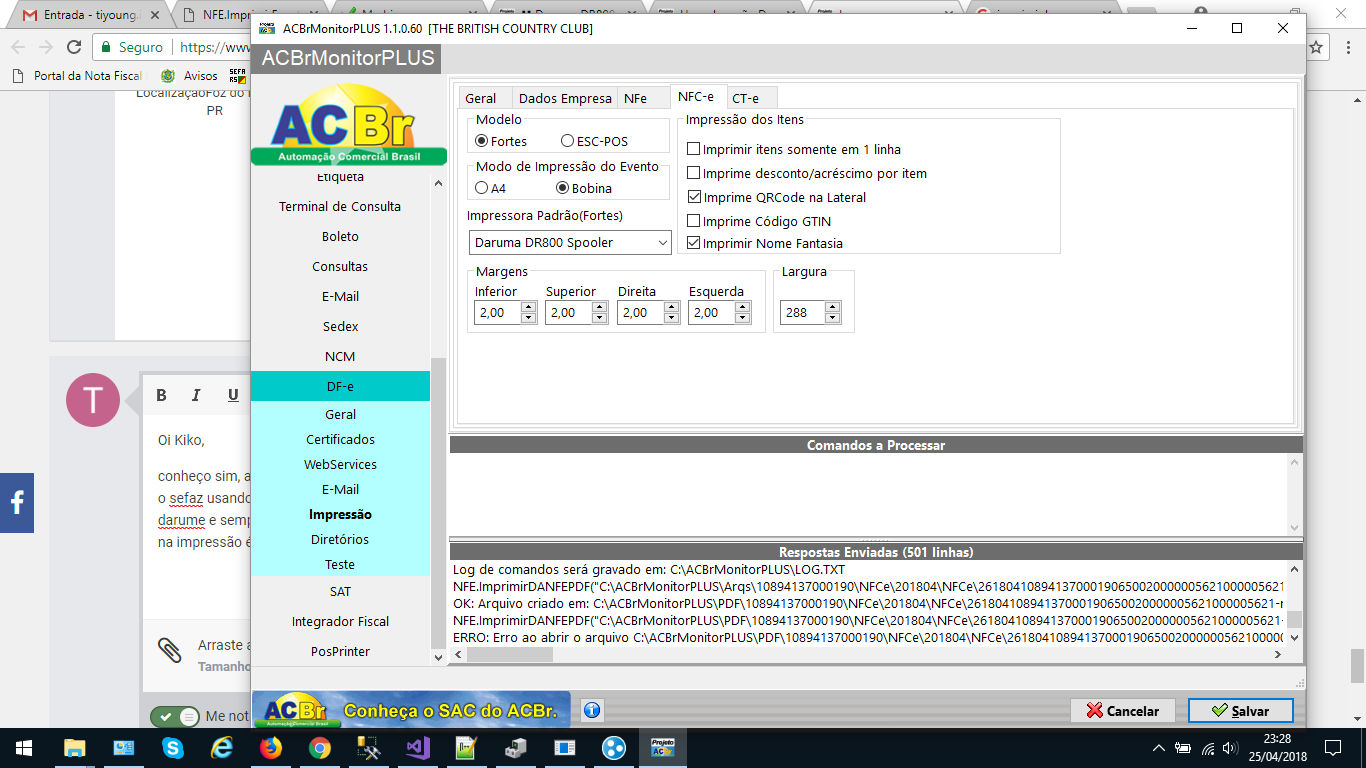
Task: Open the SAT section in sidebar
Action: click(x=340, y=591)
